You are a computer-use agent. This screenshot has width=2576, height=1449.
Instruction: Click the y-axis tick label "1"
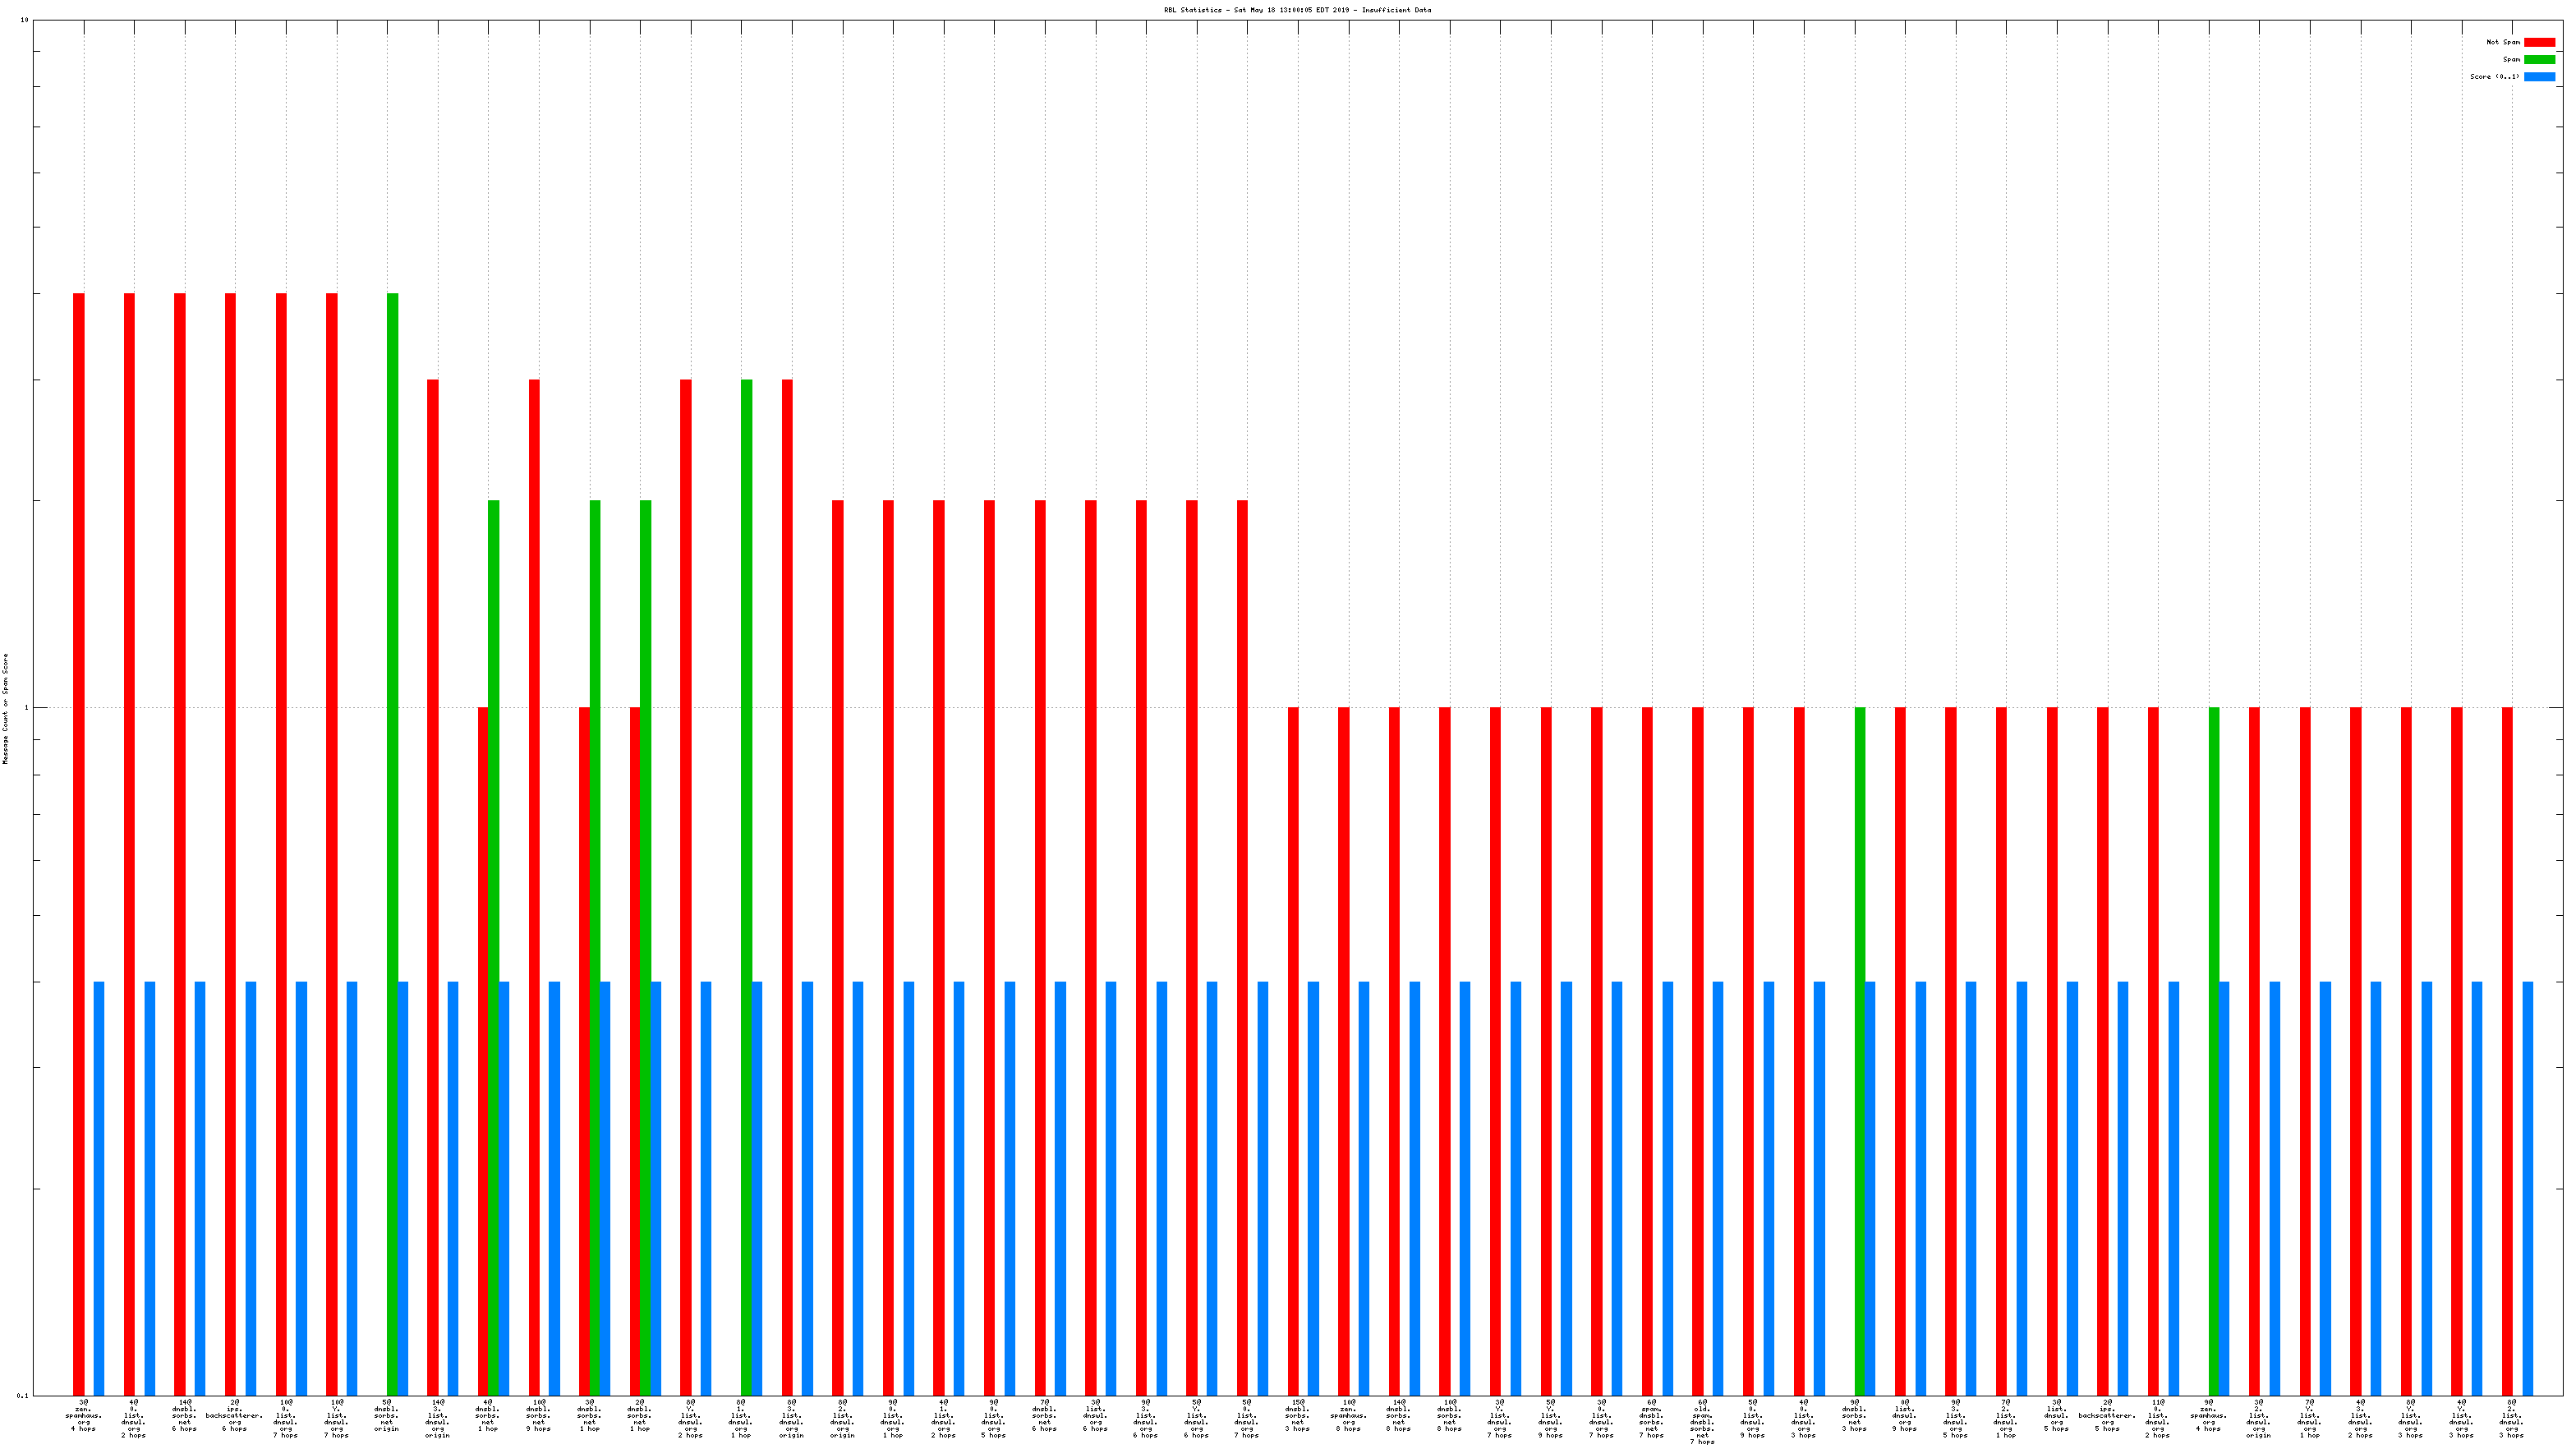[26, 708]
